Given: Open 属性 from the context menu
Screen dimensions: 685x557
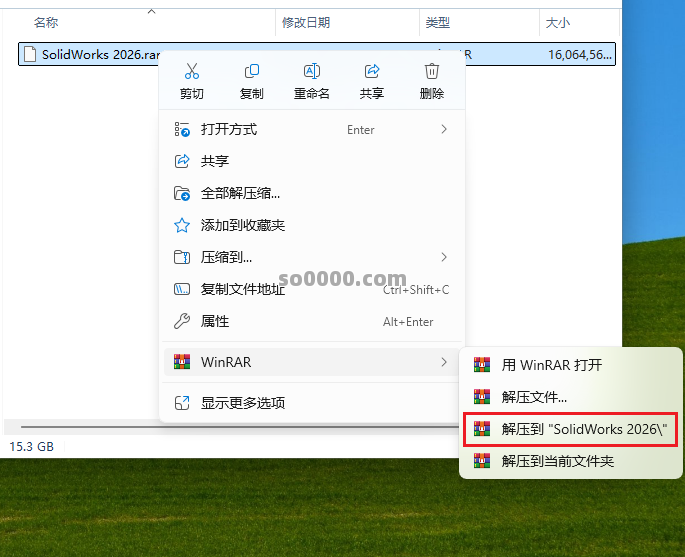Looking at the screenshot, I should [312, 321].
